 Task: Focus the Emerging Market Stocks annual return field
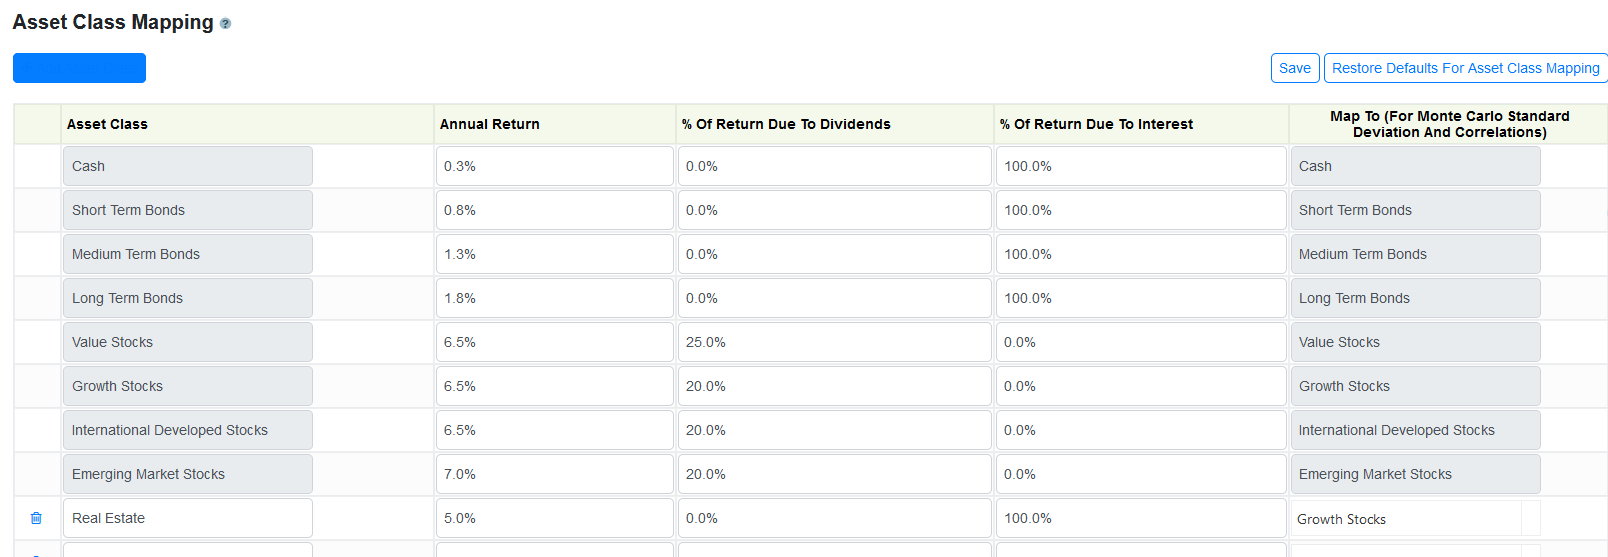[555, 474]
